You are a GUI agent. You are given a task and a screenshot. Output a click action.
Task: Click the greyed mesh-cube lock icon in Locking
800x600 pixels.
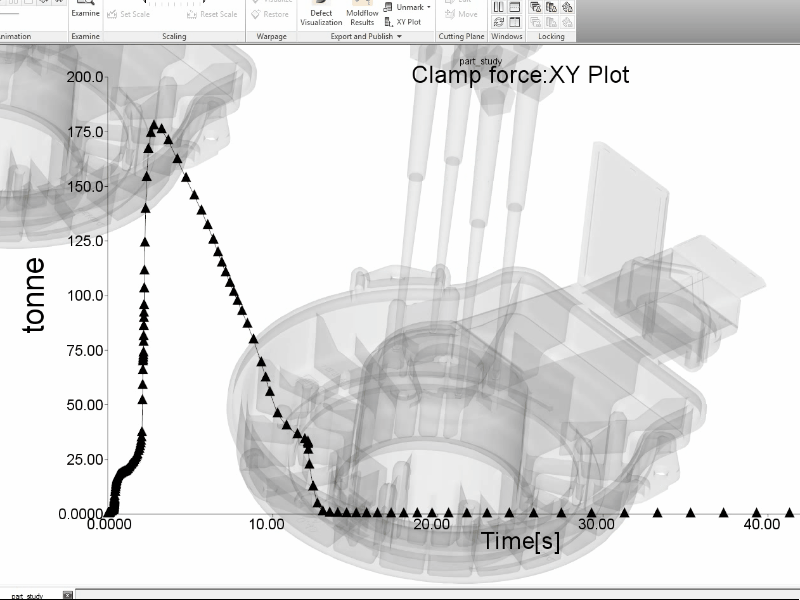click(567, 22)
